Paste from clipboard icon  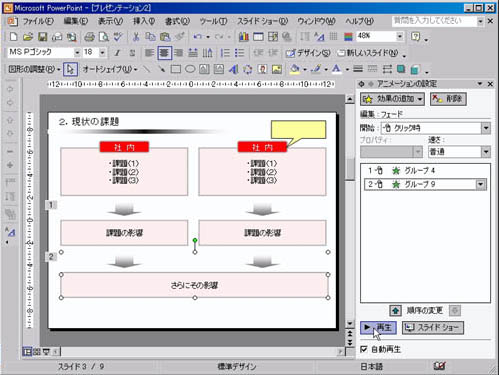point(165,36)
